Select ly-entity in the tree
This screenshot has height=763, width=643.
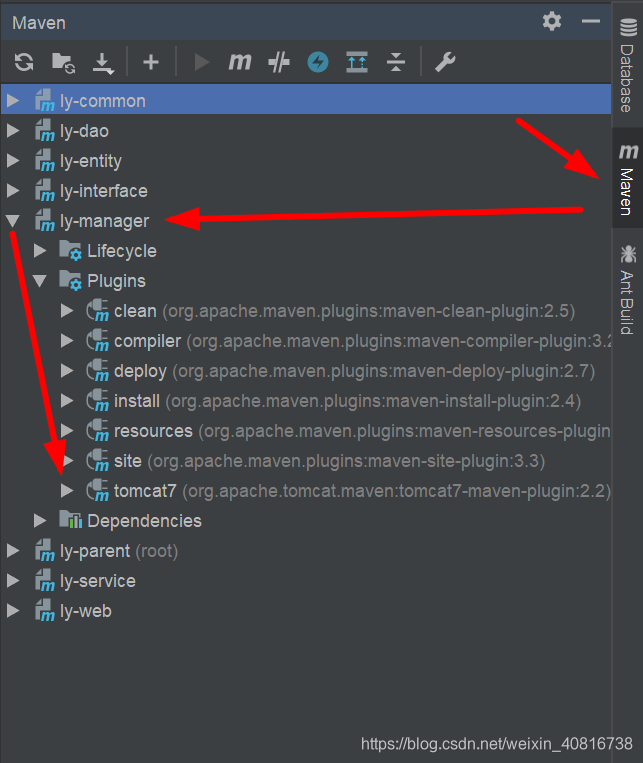(x=91, y=162)
